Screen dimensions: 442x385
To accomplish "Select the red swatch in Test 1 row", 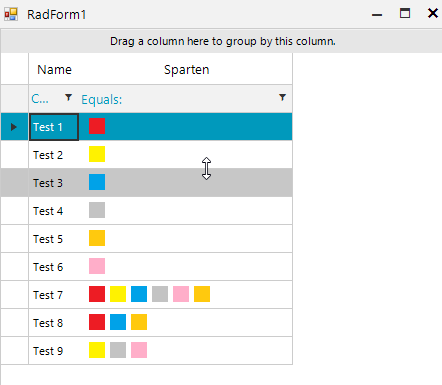I will point(97,126).
